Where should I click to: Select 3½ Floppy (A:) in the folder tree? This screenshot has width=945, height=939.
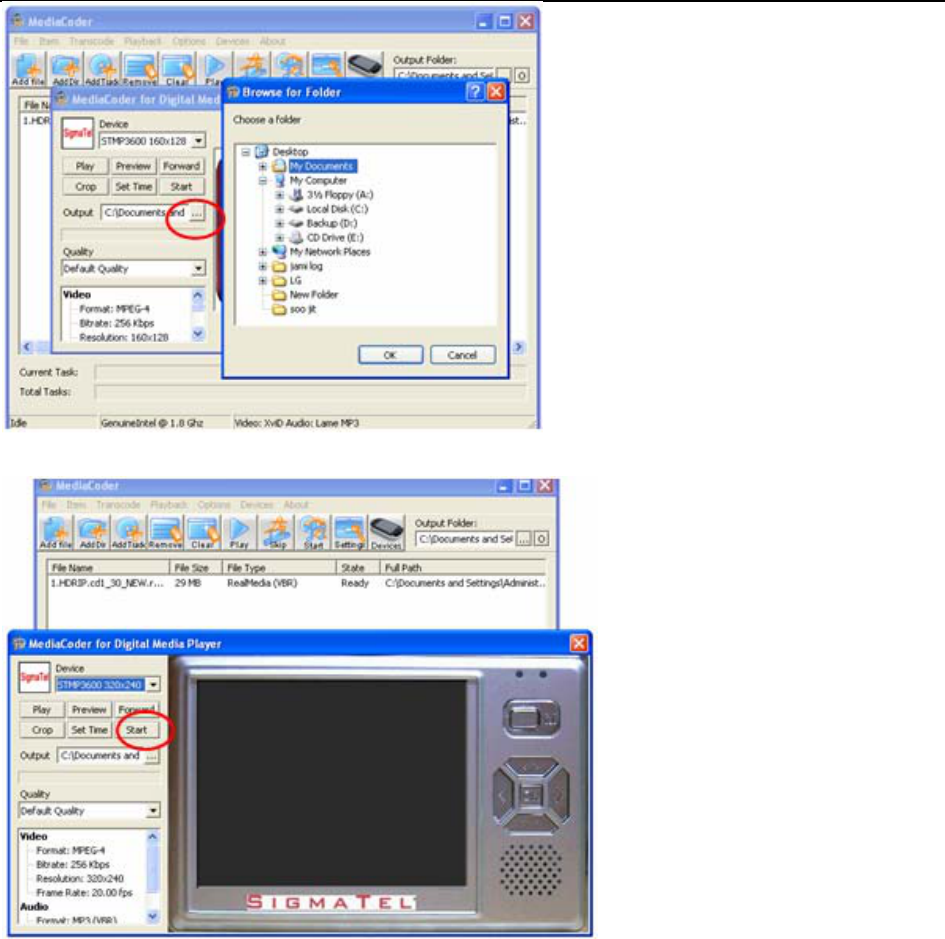[340, 195]
